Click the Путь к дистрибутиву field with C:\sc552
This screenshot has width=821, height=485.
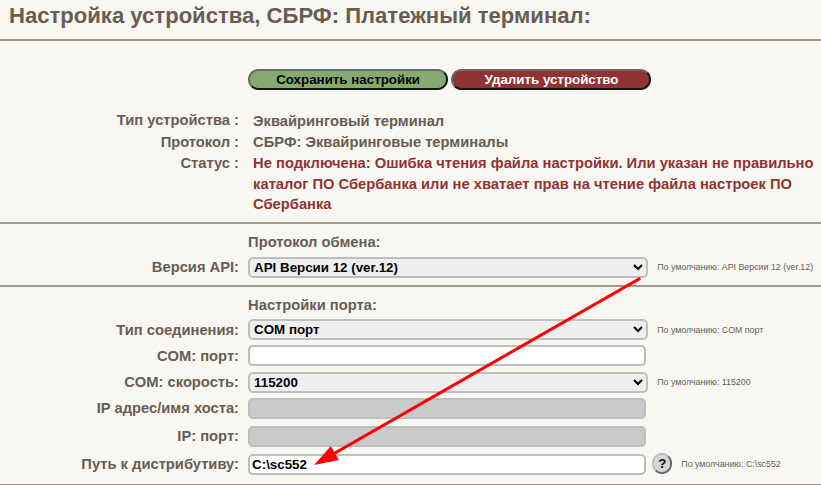(447, 465)
